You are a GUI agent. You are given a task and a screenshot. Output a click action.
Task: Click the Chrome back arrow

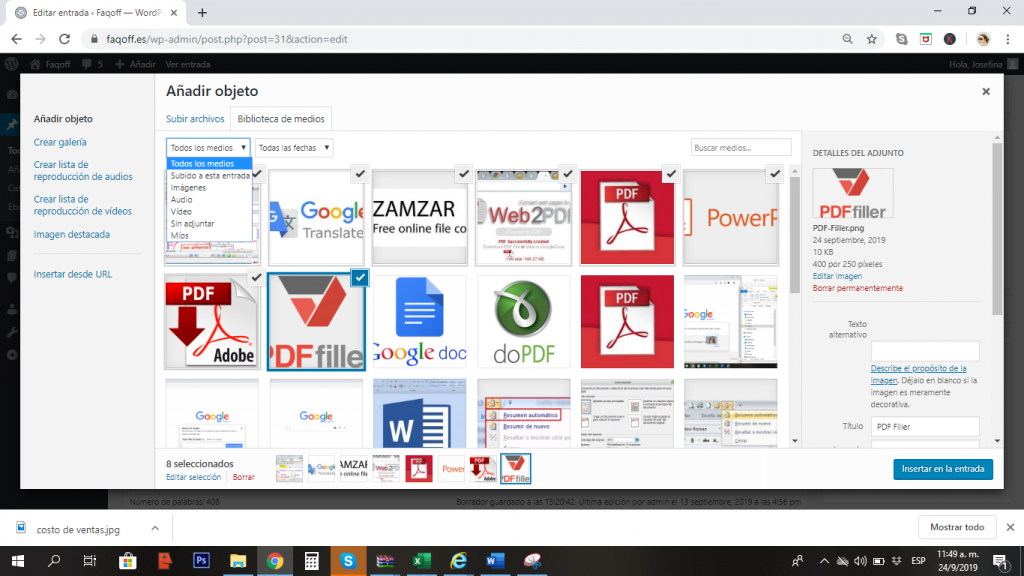pyautogui.click(x=16, y=39)
